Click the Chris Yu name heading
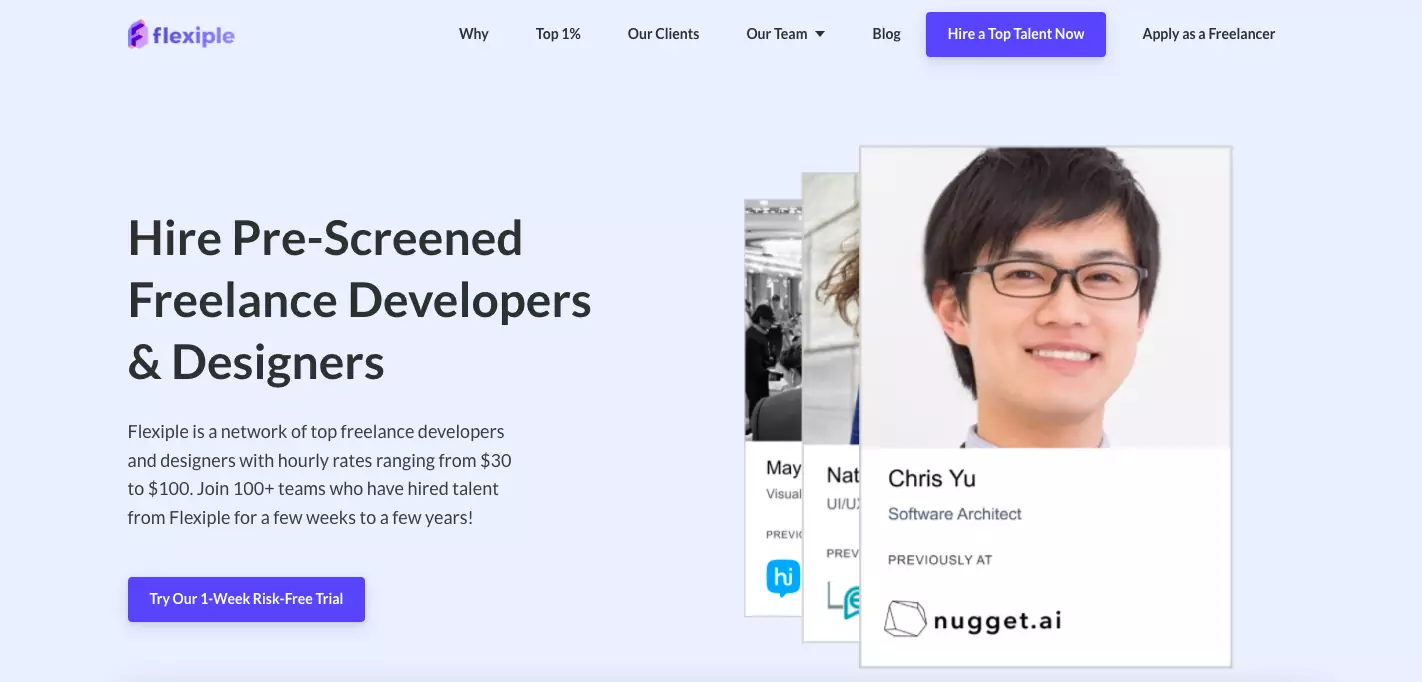This screenshot has height=682, width=1422. click(x=931, y=478)
